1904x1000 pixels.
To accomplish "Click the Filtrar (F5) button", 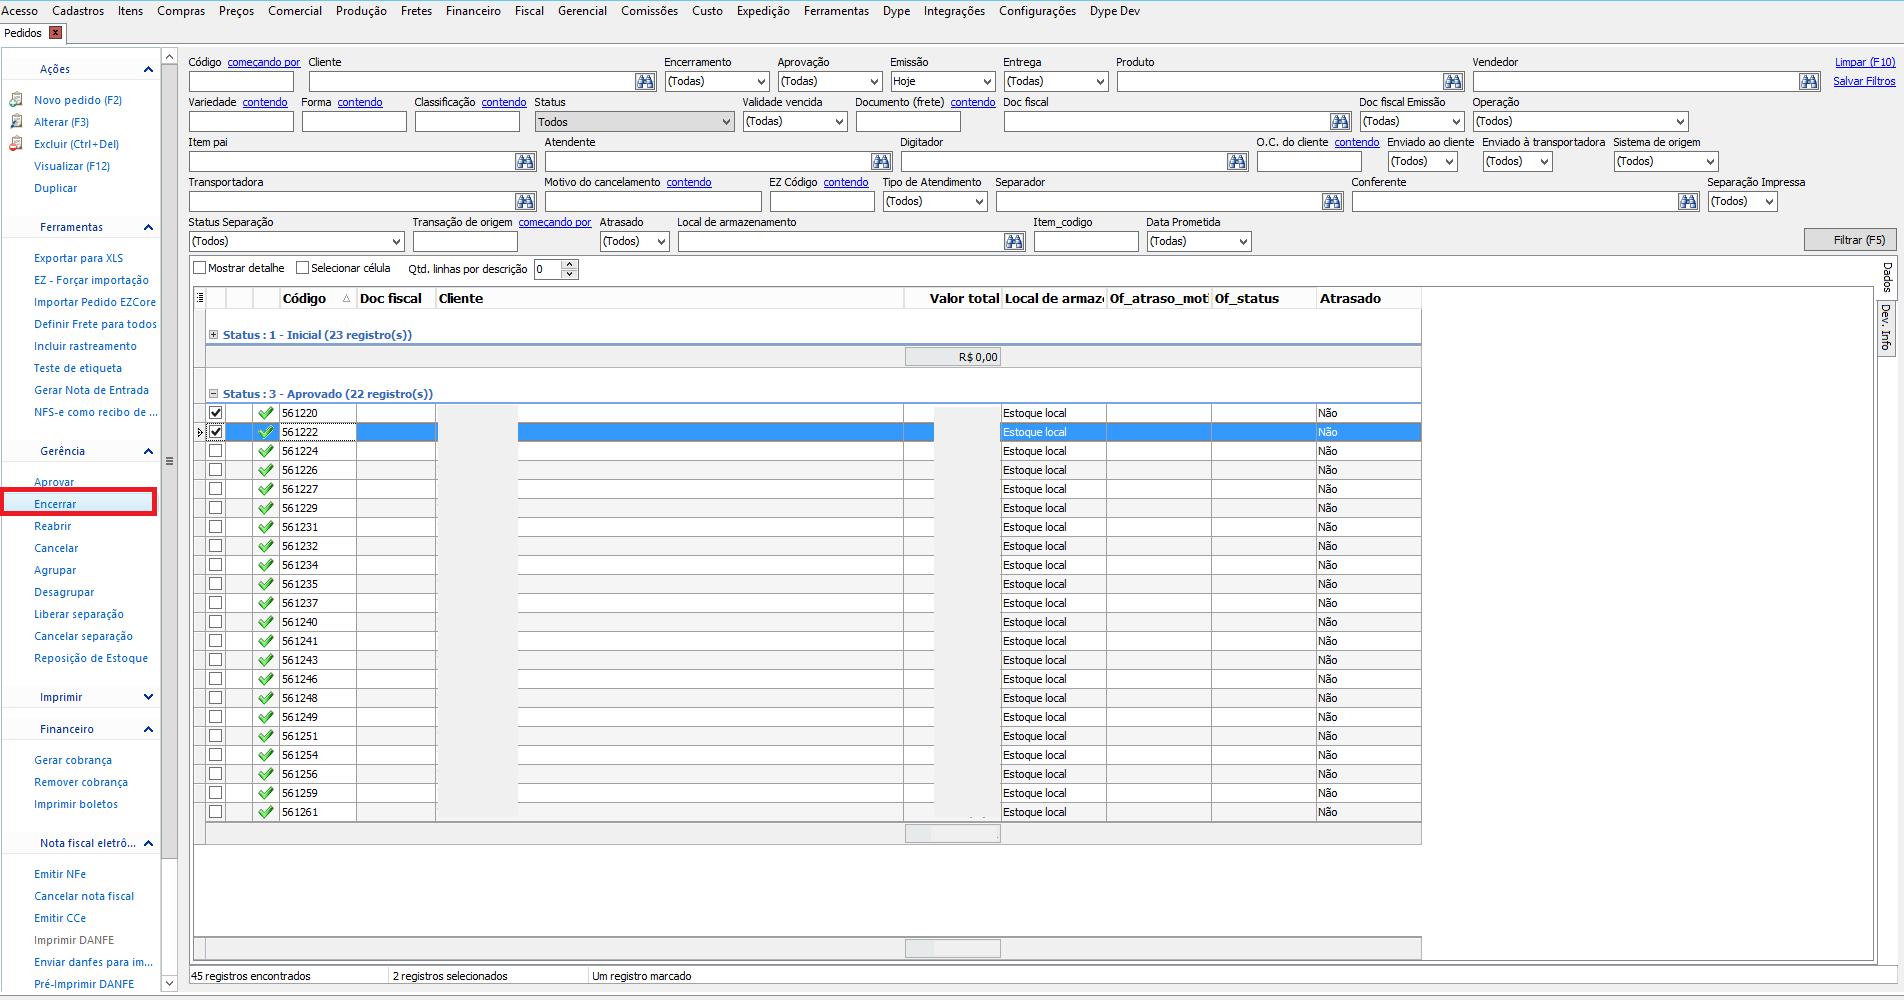I will tap(1850, 240).
